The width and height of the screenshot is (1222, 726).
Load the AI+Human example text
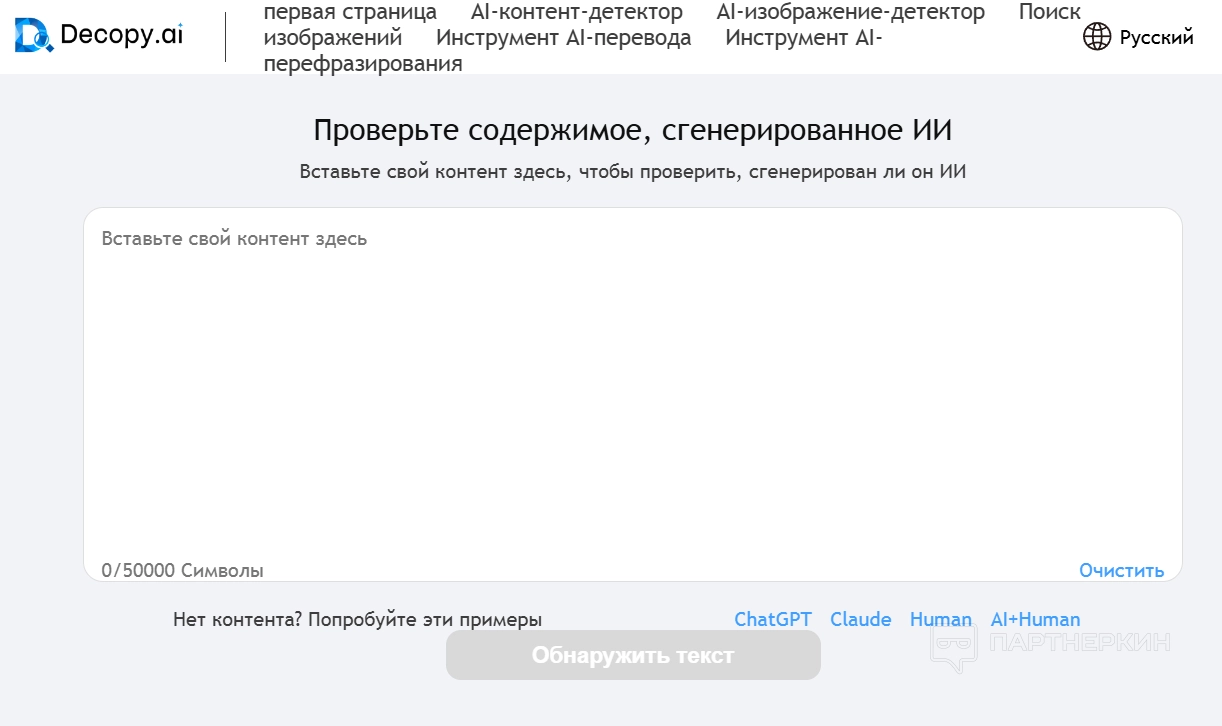point(1035,619)
